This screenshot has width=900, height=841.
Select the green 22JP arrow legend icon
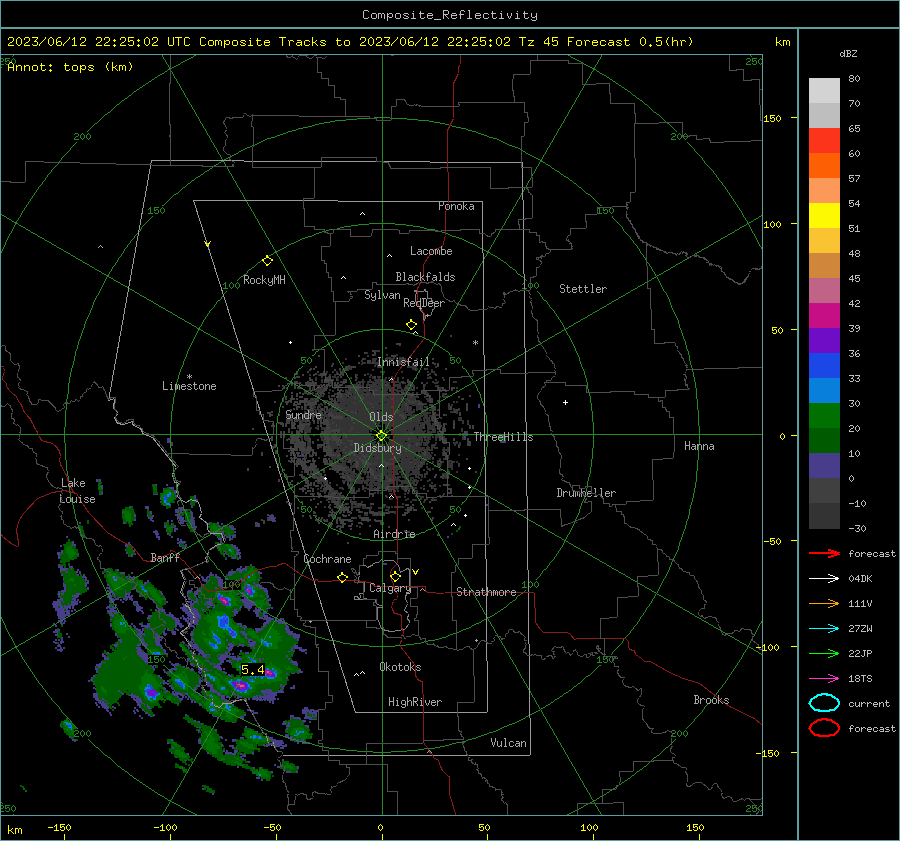tap(824, 653)
